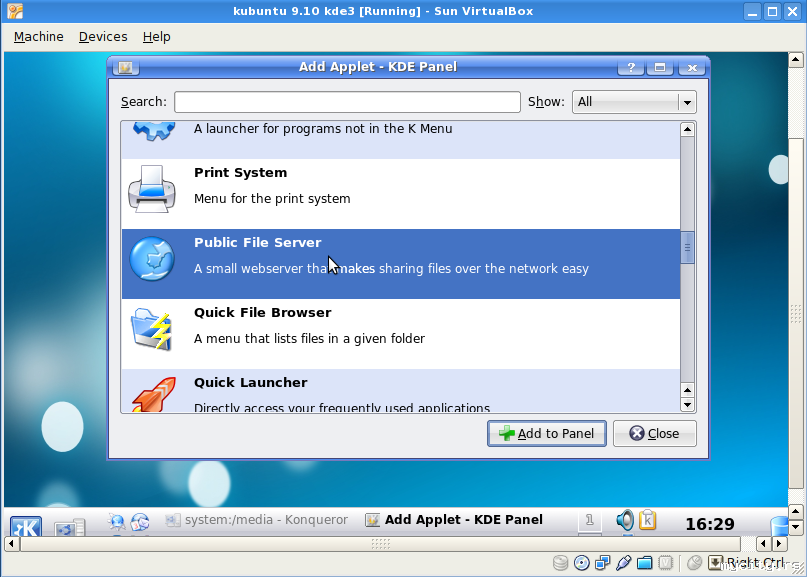
Task: Expand the Show filter dropdown set to All
Action: coord(634,102)
